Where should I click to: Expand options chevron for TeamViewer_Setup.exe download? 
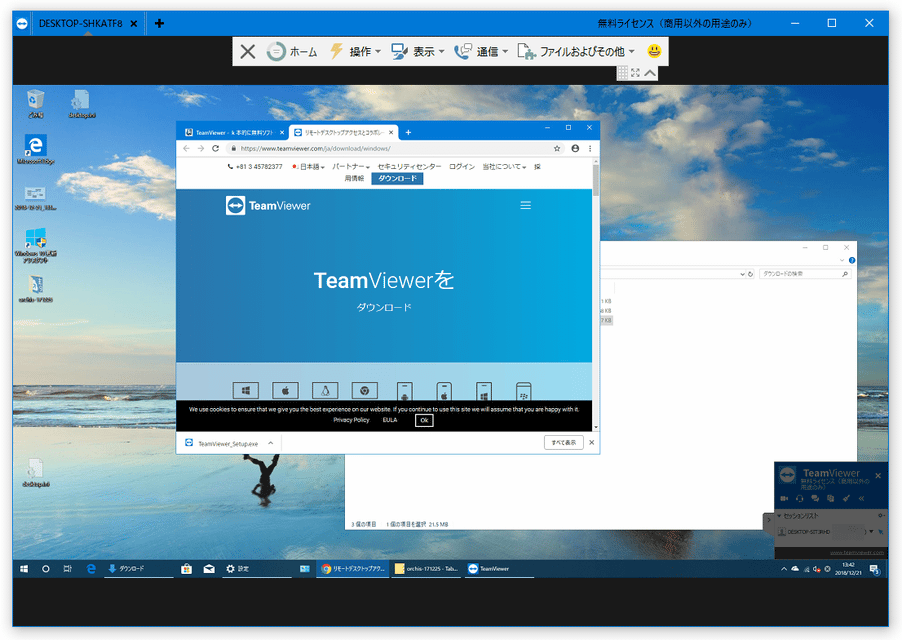[270, 443]
